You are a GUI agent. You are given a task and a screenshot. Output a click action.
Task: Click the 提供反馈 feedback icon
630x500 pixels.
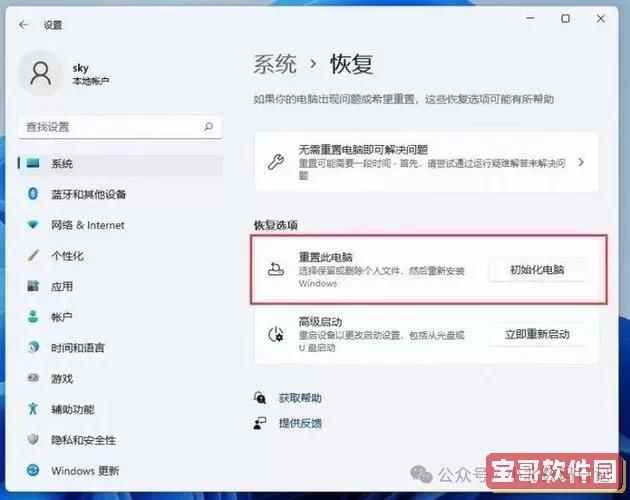[x=260, y=423]
